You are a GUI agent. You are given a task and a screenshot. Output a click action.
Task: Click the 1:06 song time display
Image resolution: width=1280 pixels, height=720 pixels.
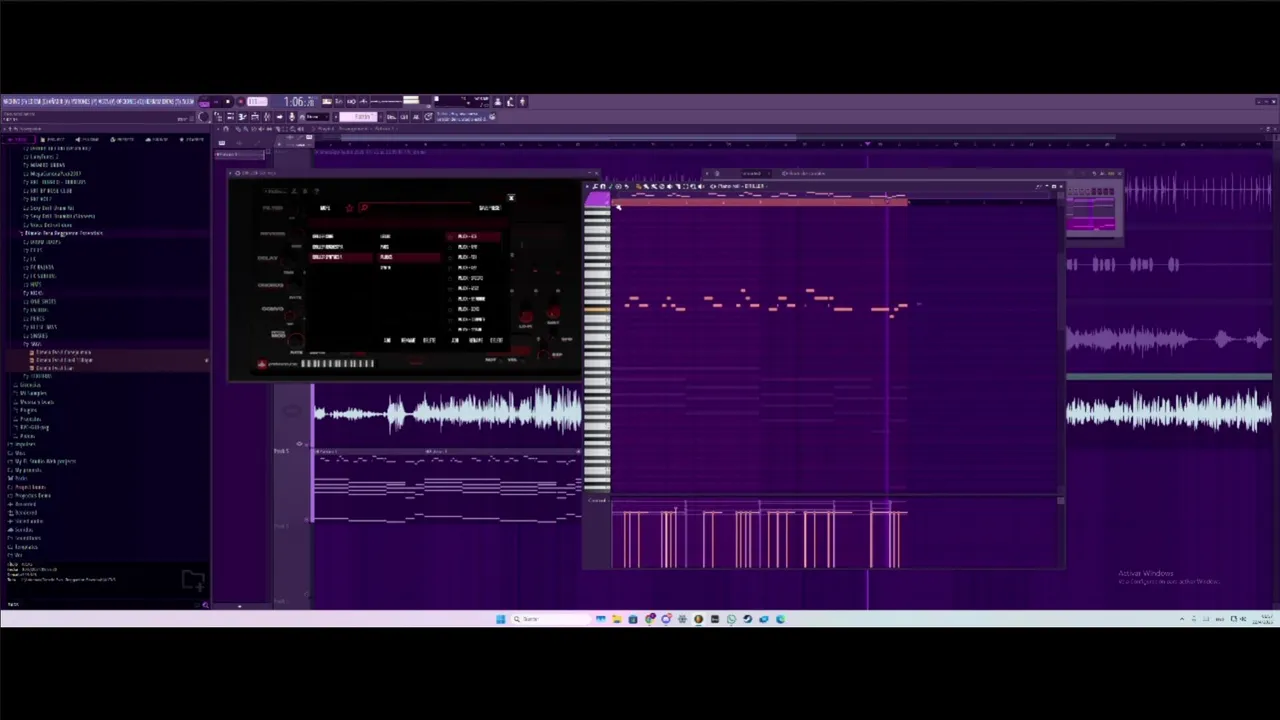pyautogui.click(x=299, y=101)
